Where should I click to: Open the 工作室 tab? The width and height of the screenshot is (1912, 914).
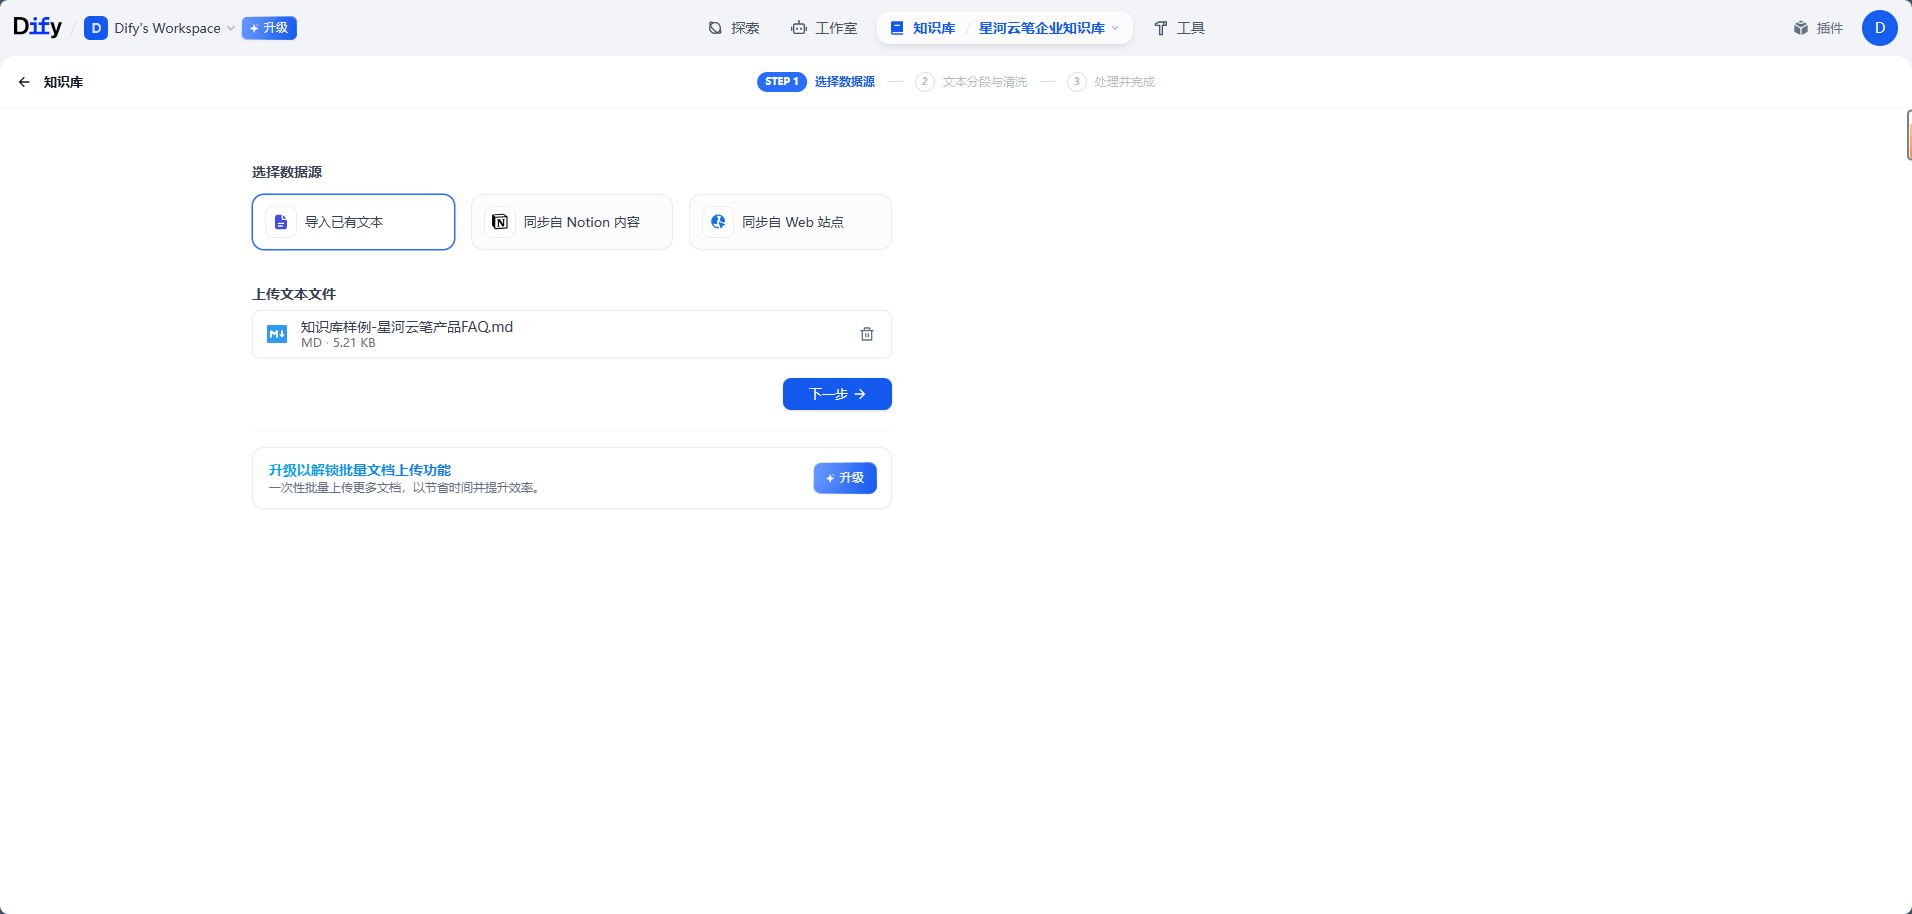(824, 28)
